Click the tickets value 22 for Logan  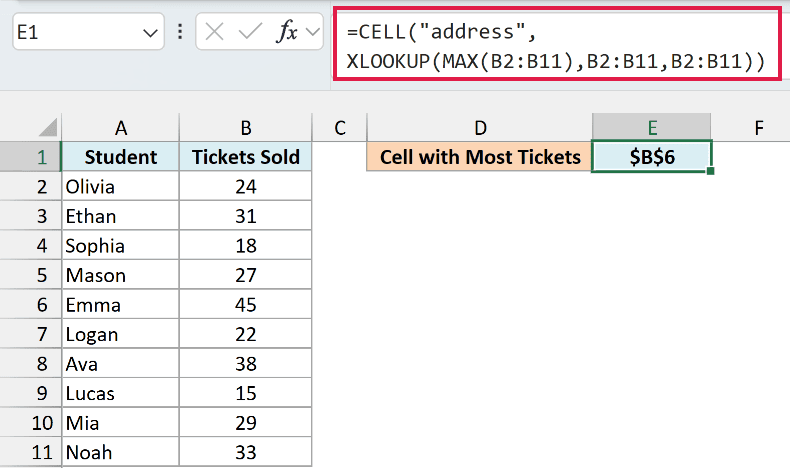(245, 334)
